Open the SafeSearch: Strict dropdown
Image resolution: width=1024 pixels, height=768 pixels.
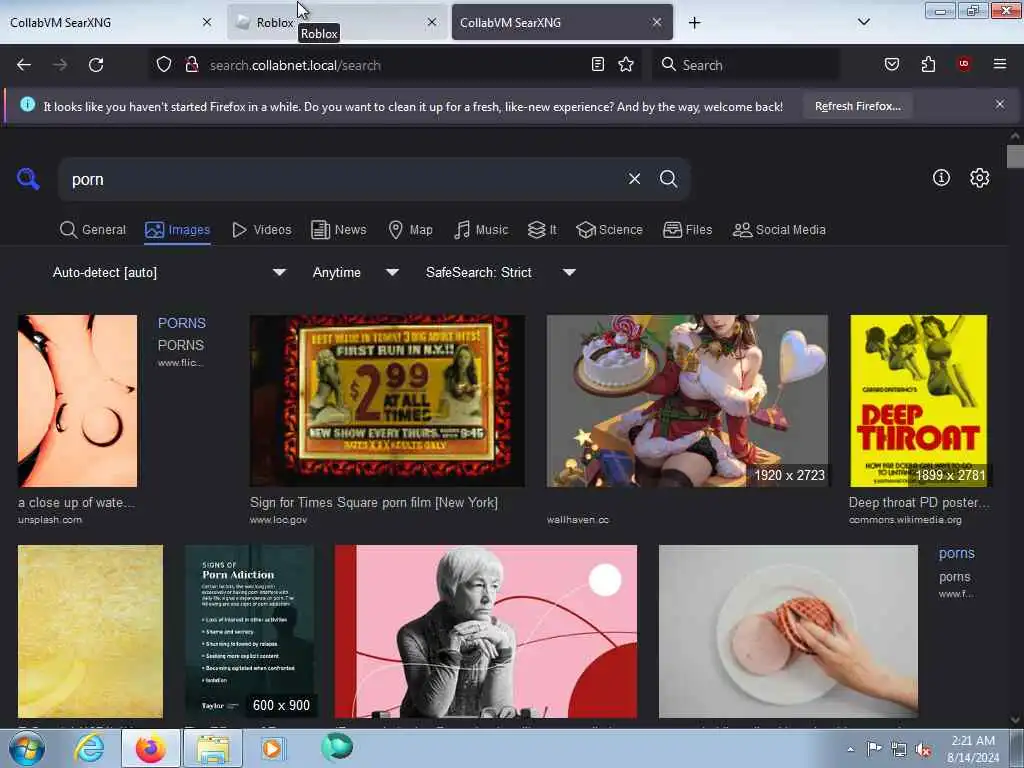(501, 272)
